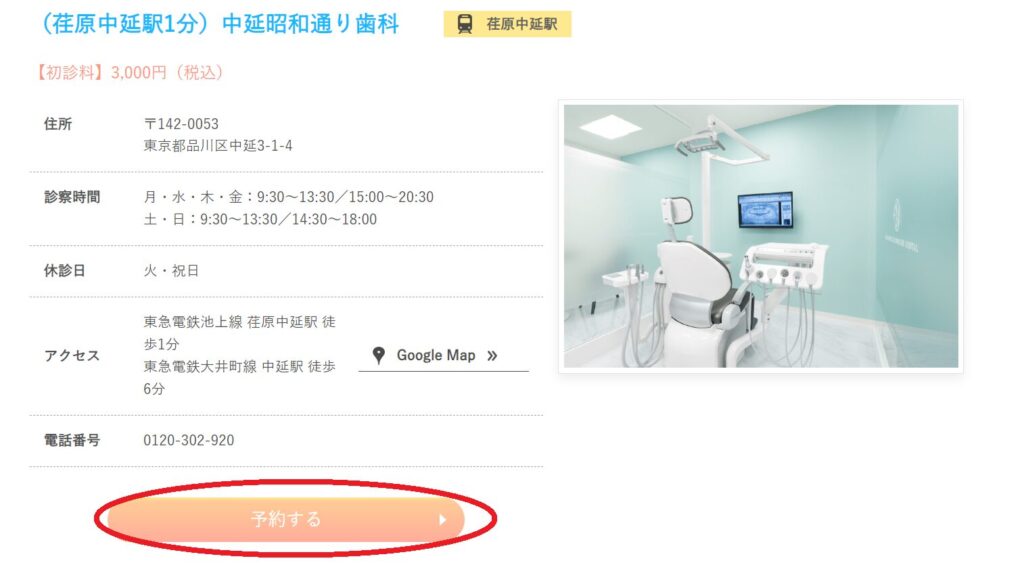Click the address 東京都品川区中延3-1-4
1024x567 pixels.
coord(218,146)
